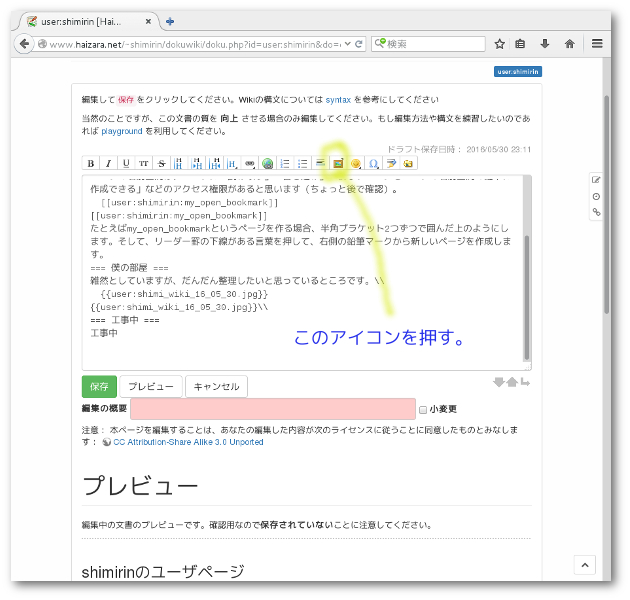
Task: Click the プレビュー preview button
Action: tap(151, 386)
